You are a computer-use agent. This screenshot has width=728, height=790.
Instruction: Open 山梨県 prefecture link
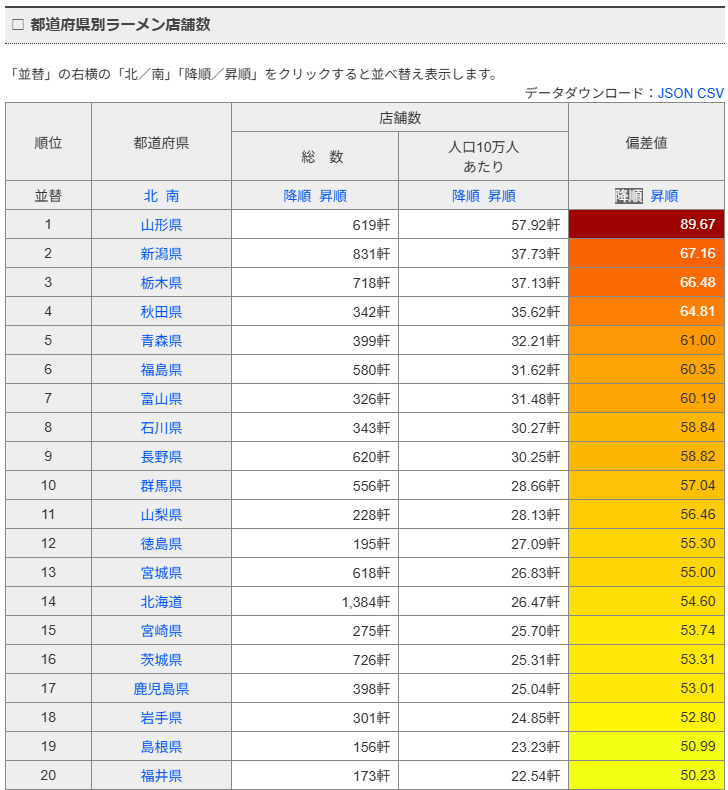[161, 514]
